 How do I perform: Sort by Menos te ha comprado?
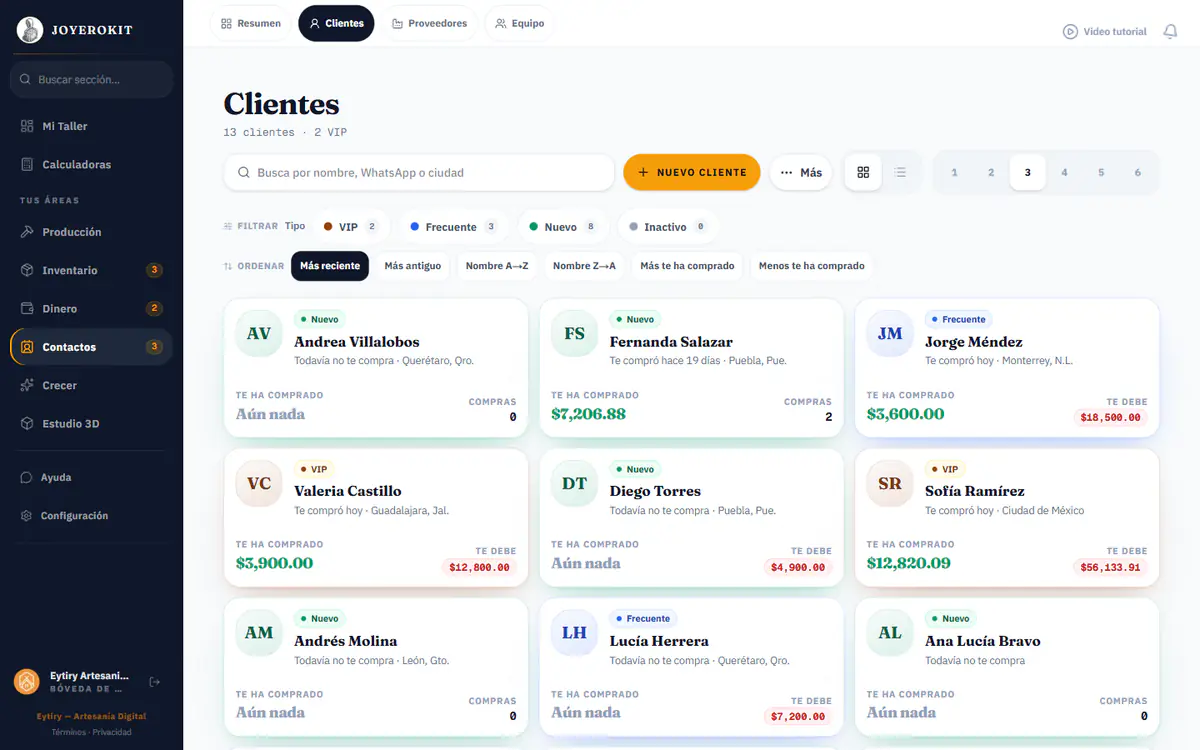tap(812, 266)
